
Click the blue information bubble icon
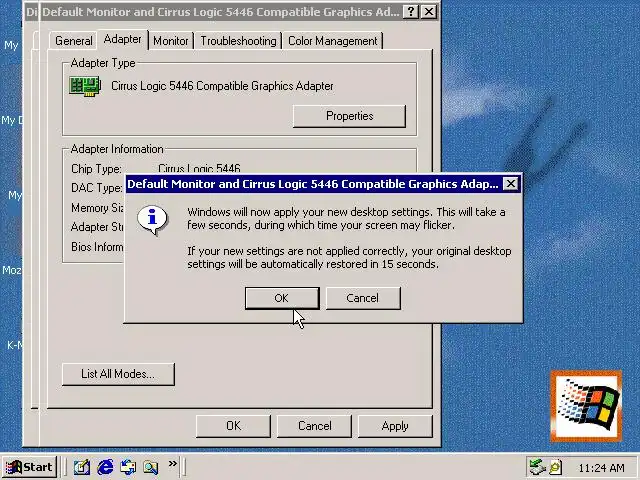pyautogui.click(x=153, y=220)
